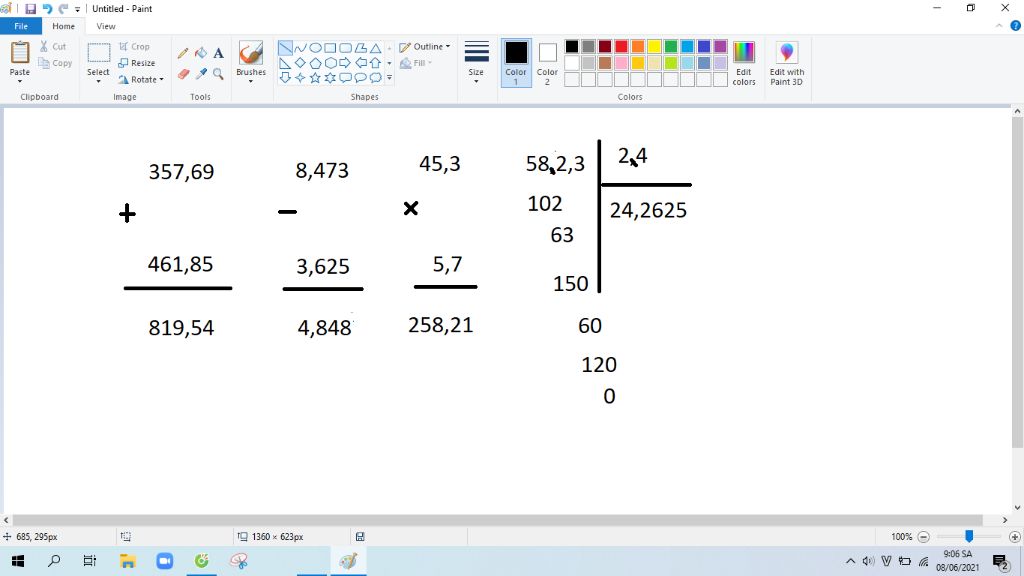Open Edit colors dialog

tap(744, 63)
